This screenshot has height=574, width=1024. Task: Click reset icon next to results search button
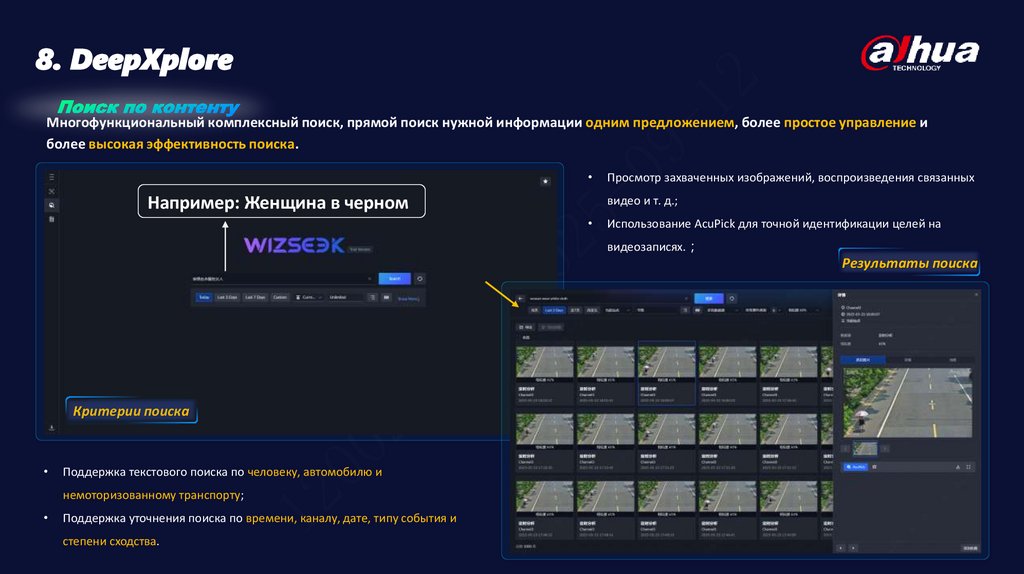[732, 298]
